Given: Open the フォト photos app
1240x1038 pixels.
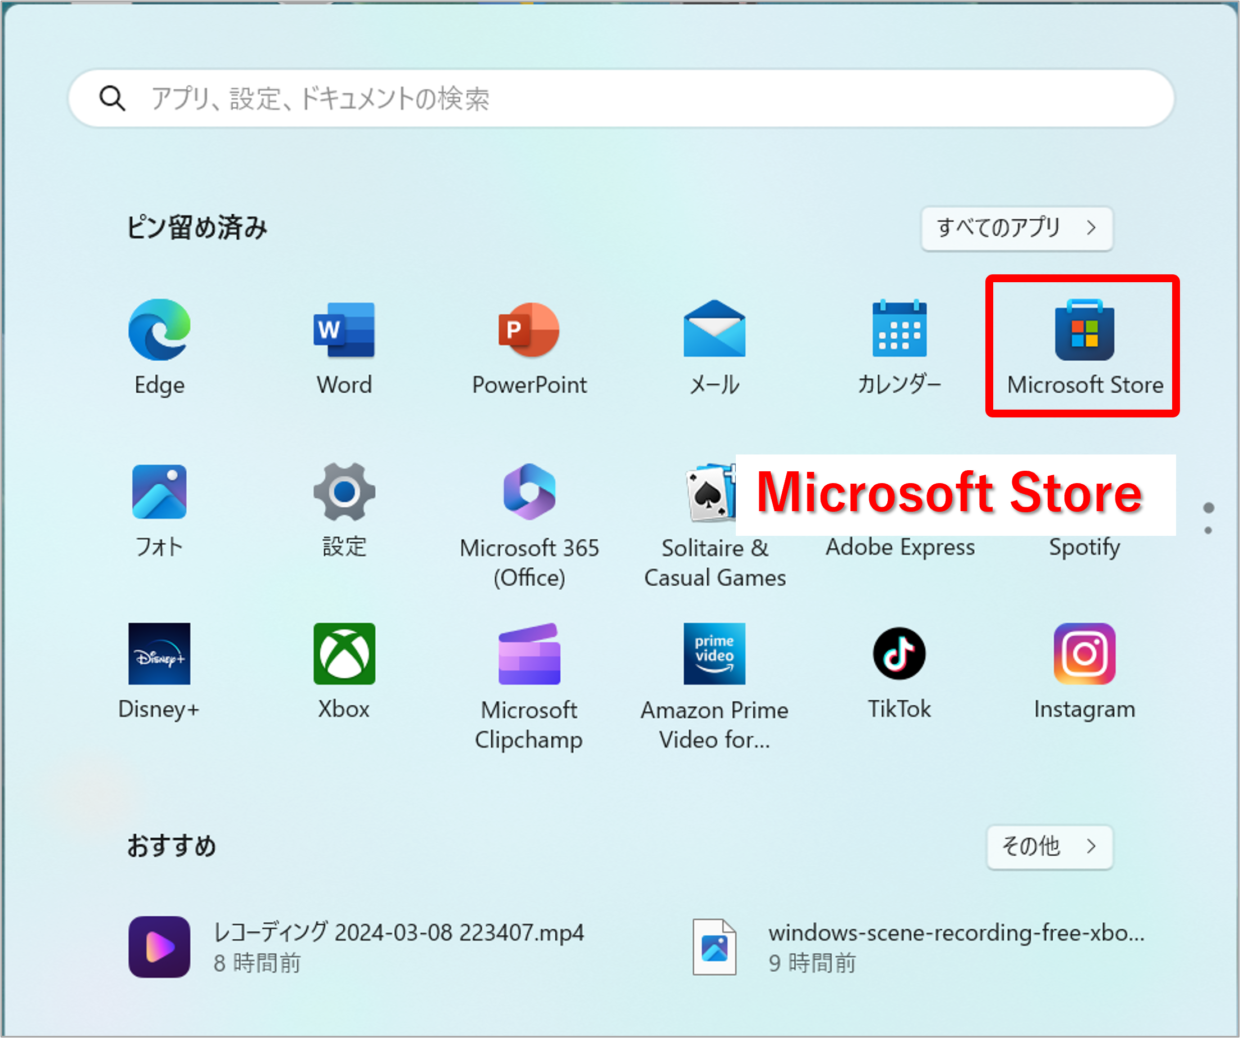Looking at the screenshot, I should [x=159, y=509].
